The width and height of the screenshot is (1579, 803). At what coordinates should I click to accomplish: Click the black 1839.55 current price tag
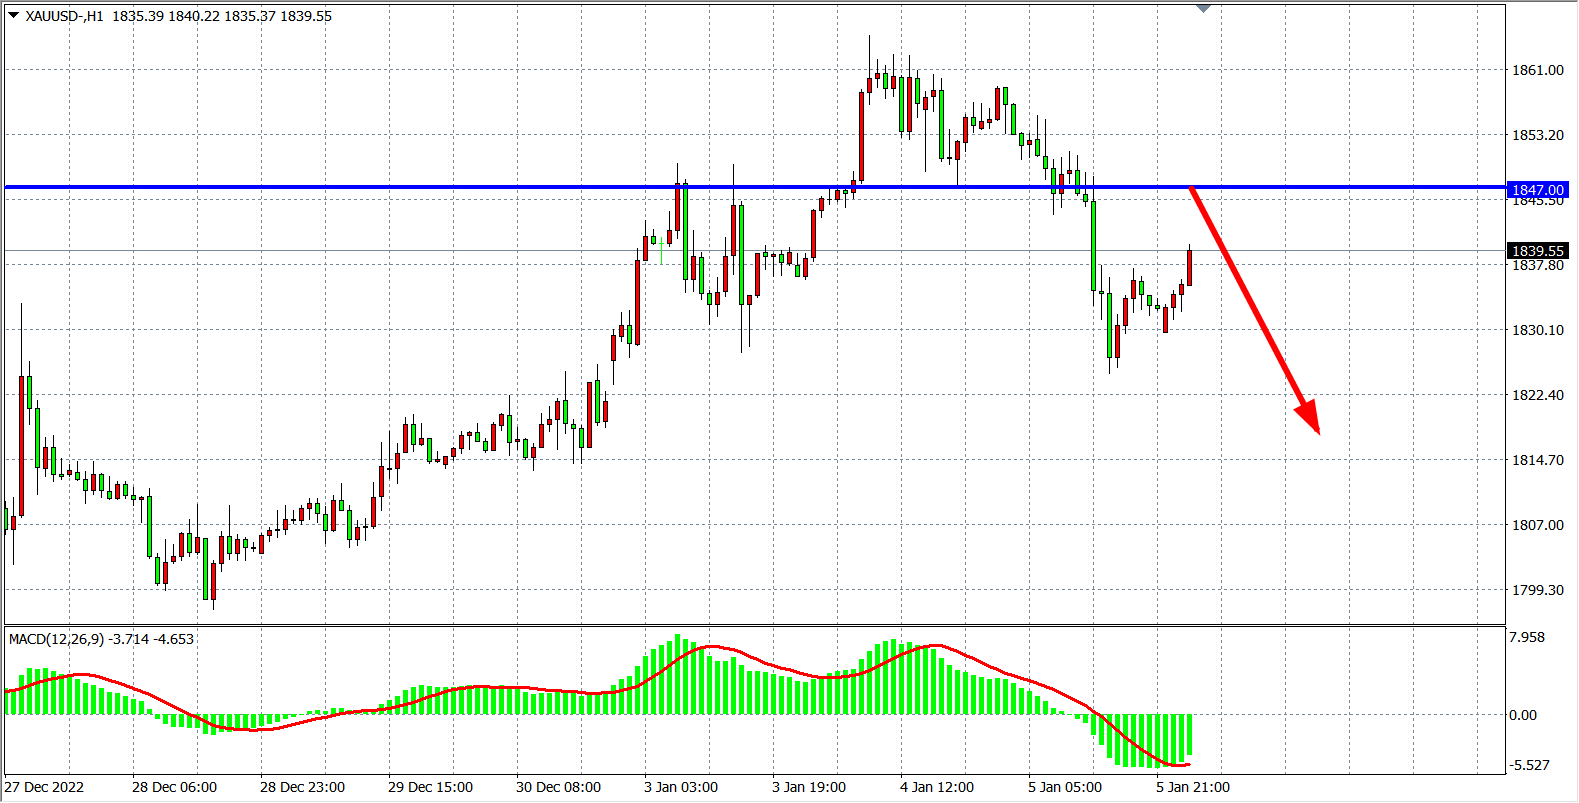[x=1538, y=251]
